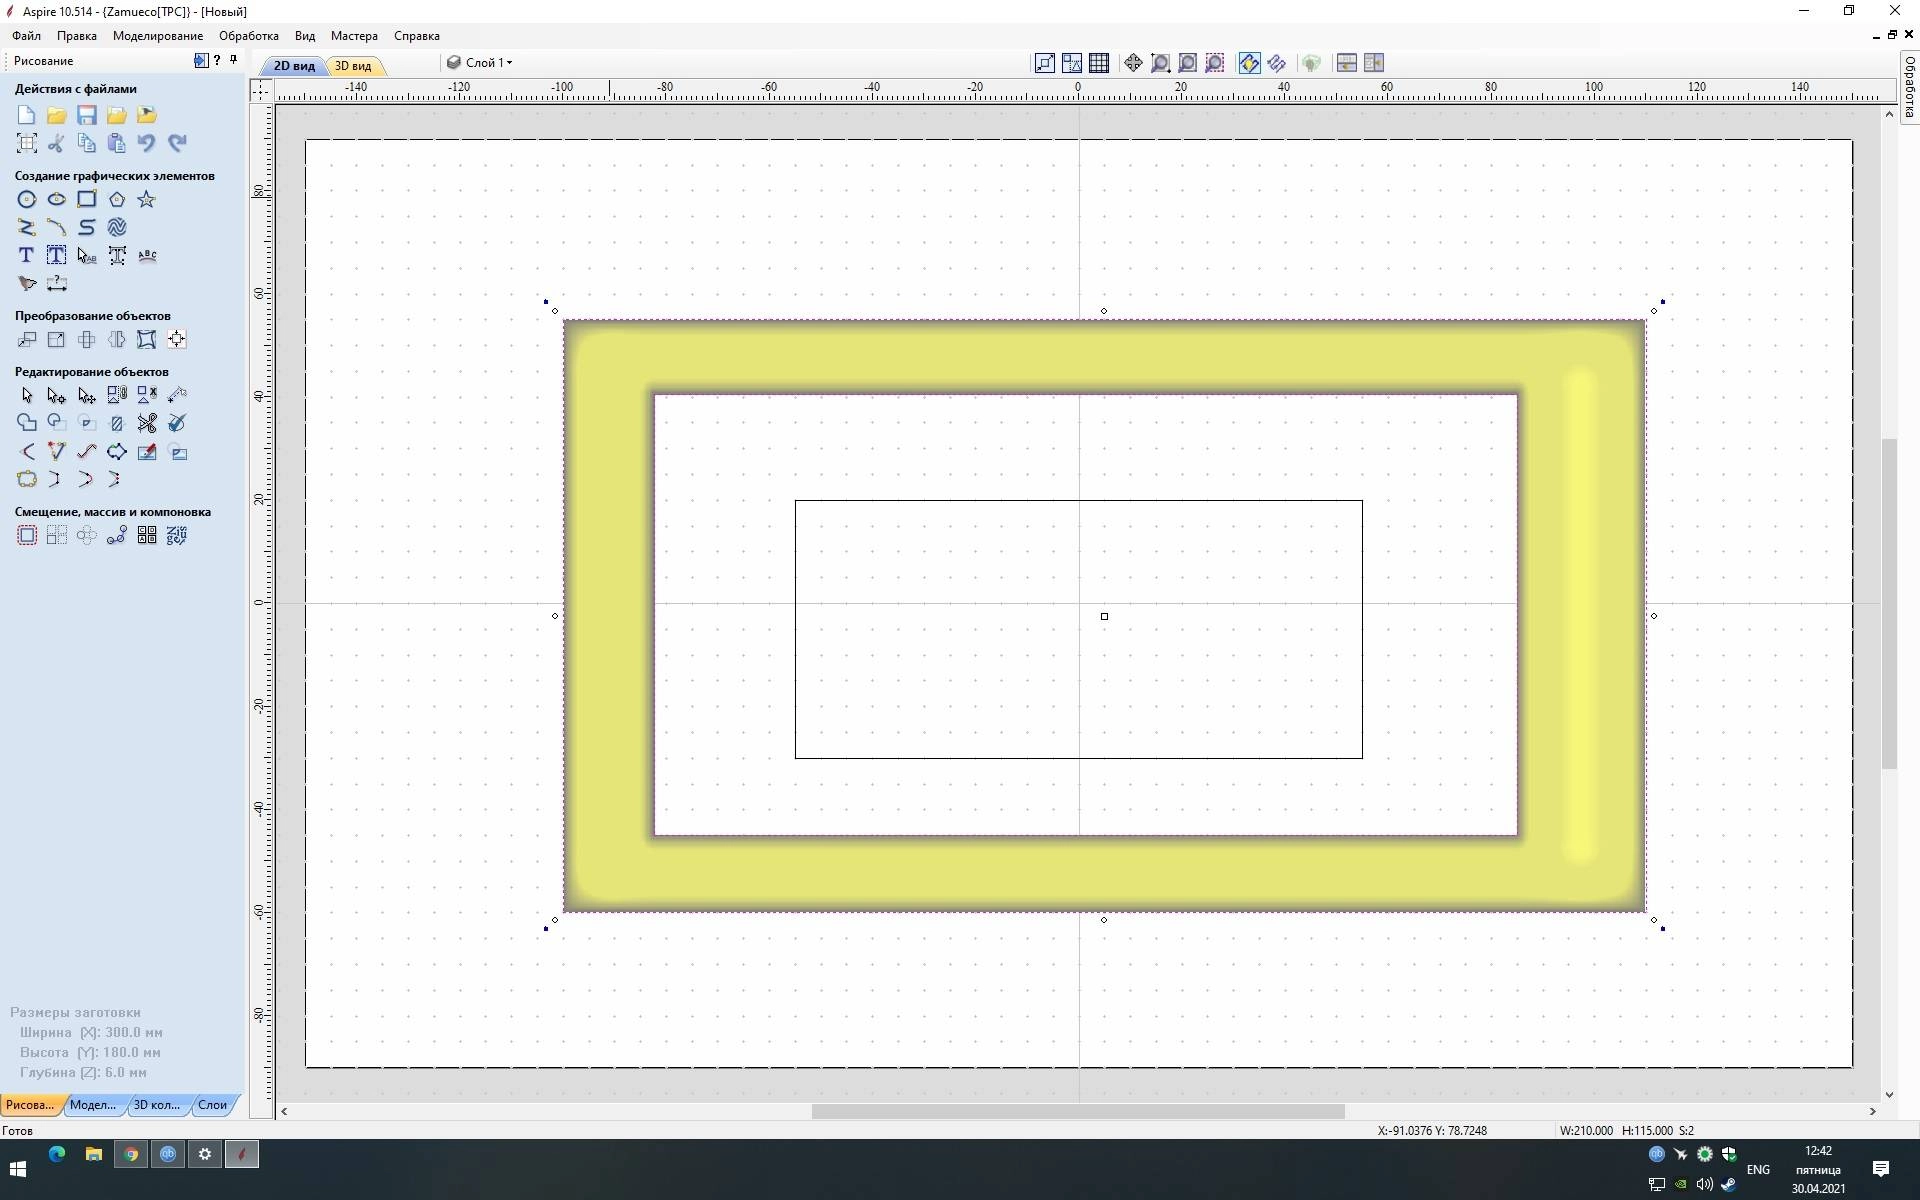Image resolution: width=1920 pixels, height=1200 pixels.
Task: Click the Weld vectors icon
Action: click(x=26, y=423)
